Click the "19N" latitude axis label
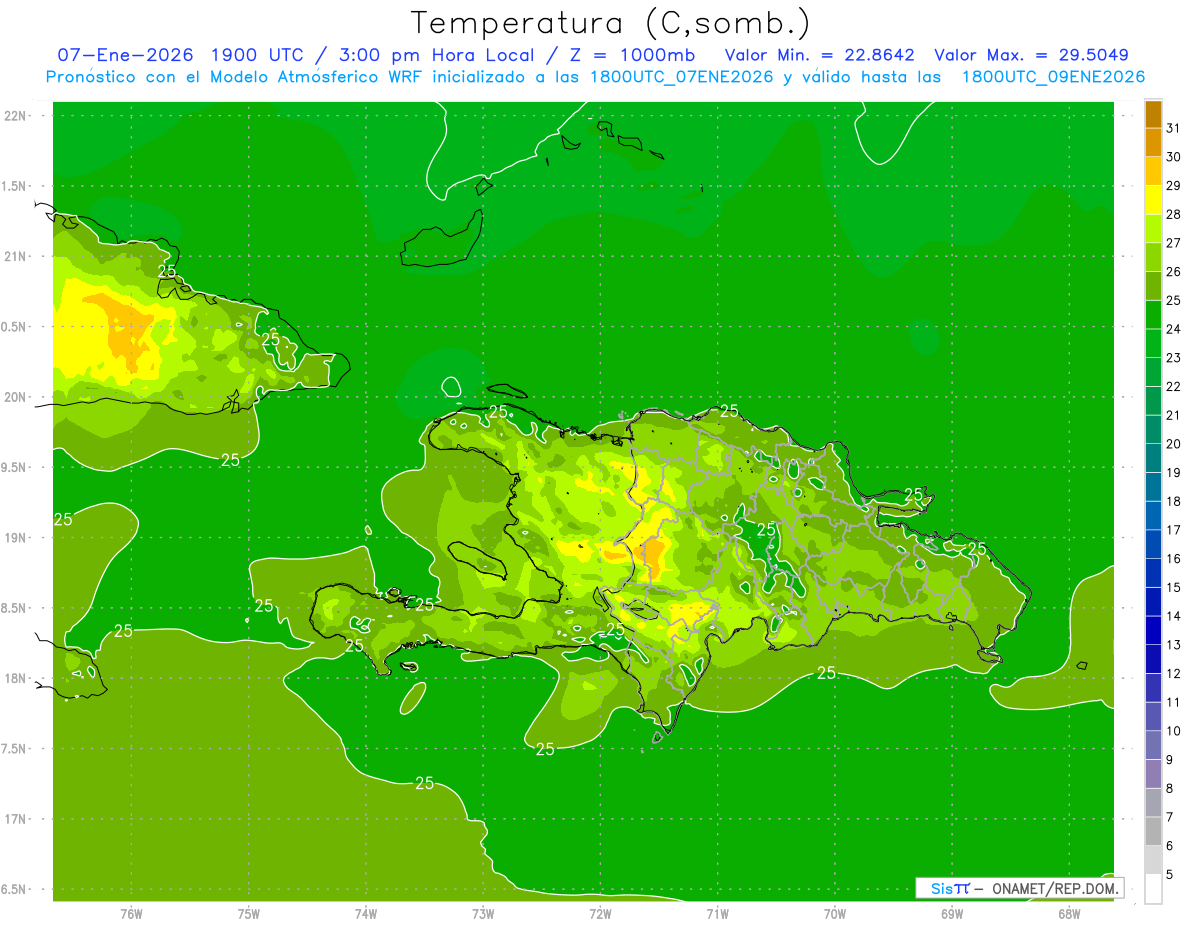Image resolution: width=1200 pixels, height=927 pixels. pos(15,538)
